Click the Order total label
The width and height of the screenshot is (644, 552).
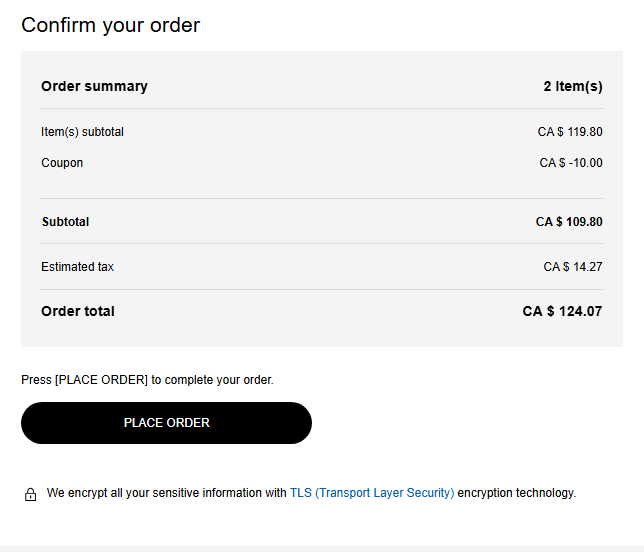click(78, 312)
